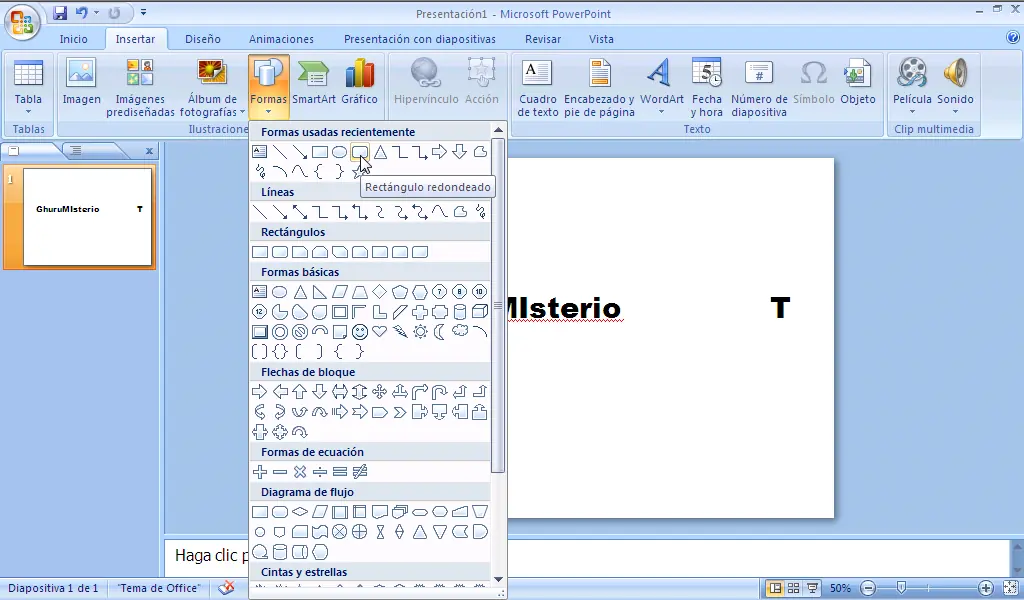Screen dimensions: 1024x600
Task: Select the Quad Arrow block arrow
Action: click(379, 392)
